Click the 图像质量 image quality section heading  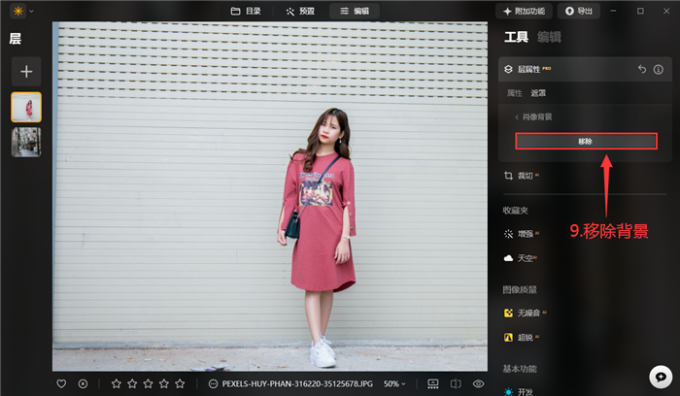520,289
